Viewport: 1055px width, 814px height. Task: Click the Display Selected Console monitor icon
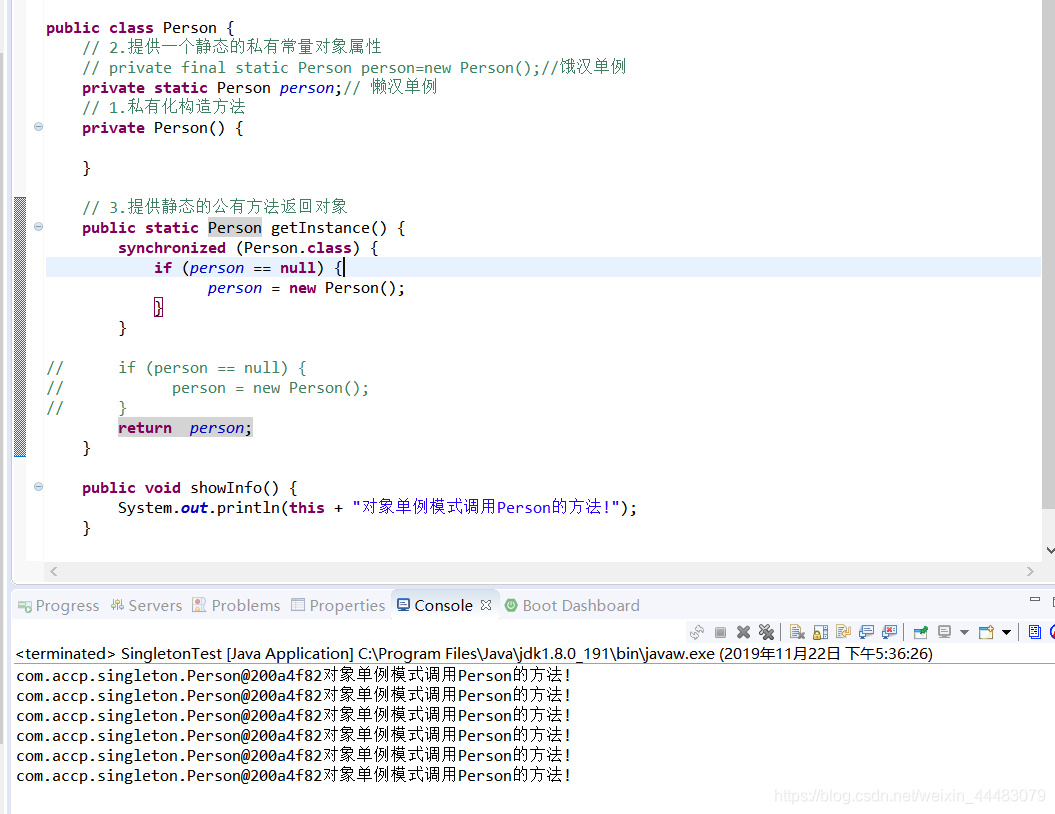944,632
